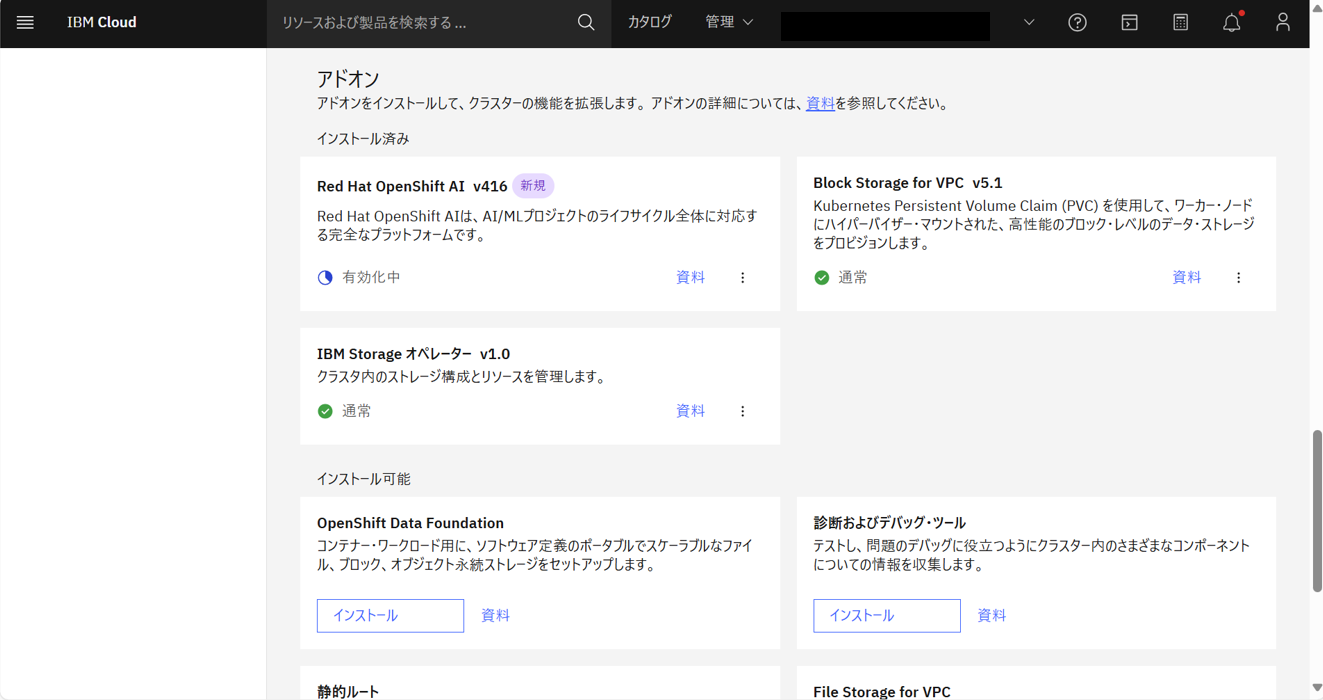
Task: Click the File Storage for VPC card title
Action: click(882, 691)
